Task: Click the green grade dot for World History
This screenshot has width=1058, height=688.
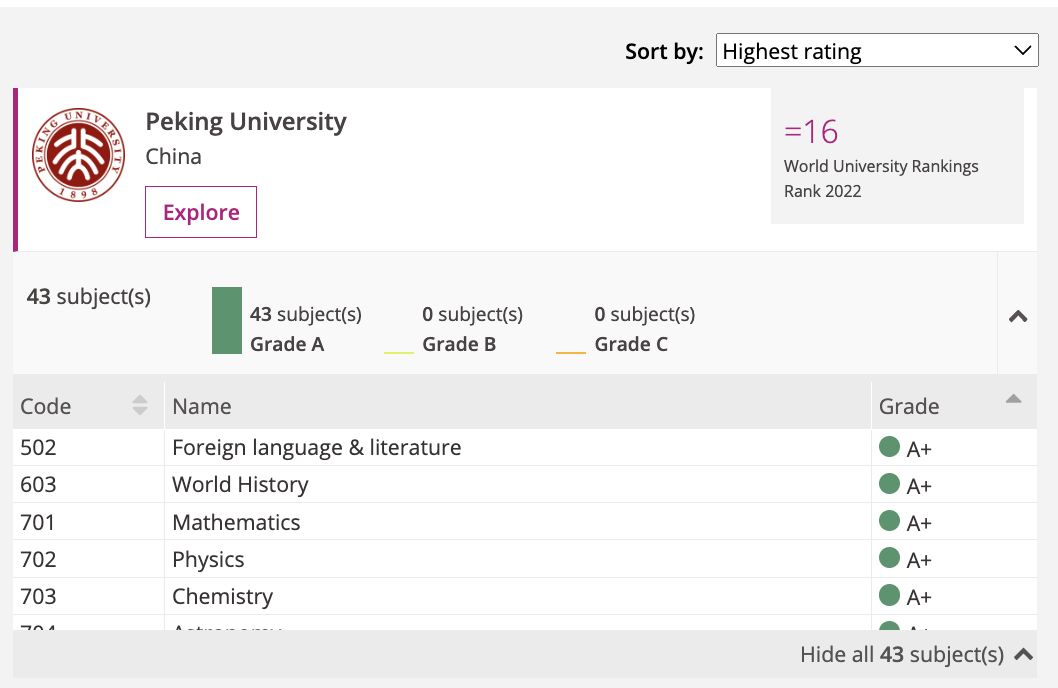Action: click(x=889, y=484)
